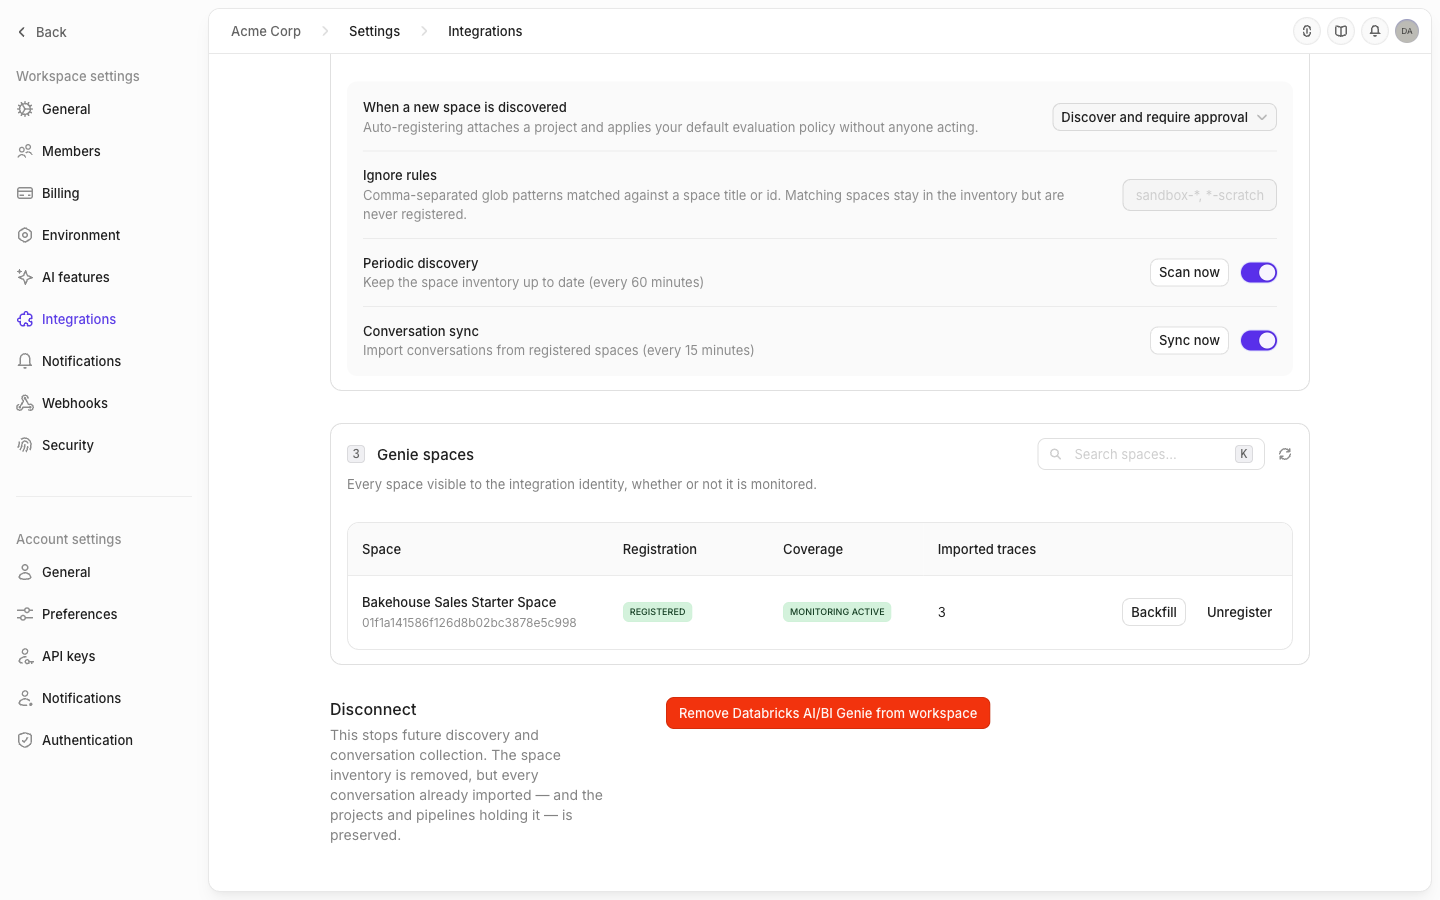Click the MONITORING ACTIVE badge
Screen dimensions: 1440x900
tap(837, 612)
